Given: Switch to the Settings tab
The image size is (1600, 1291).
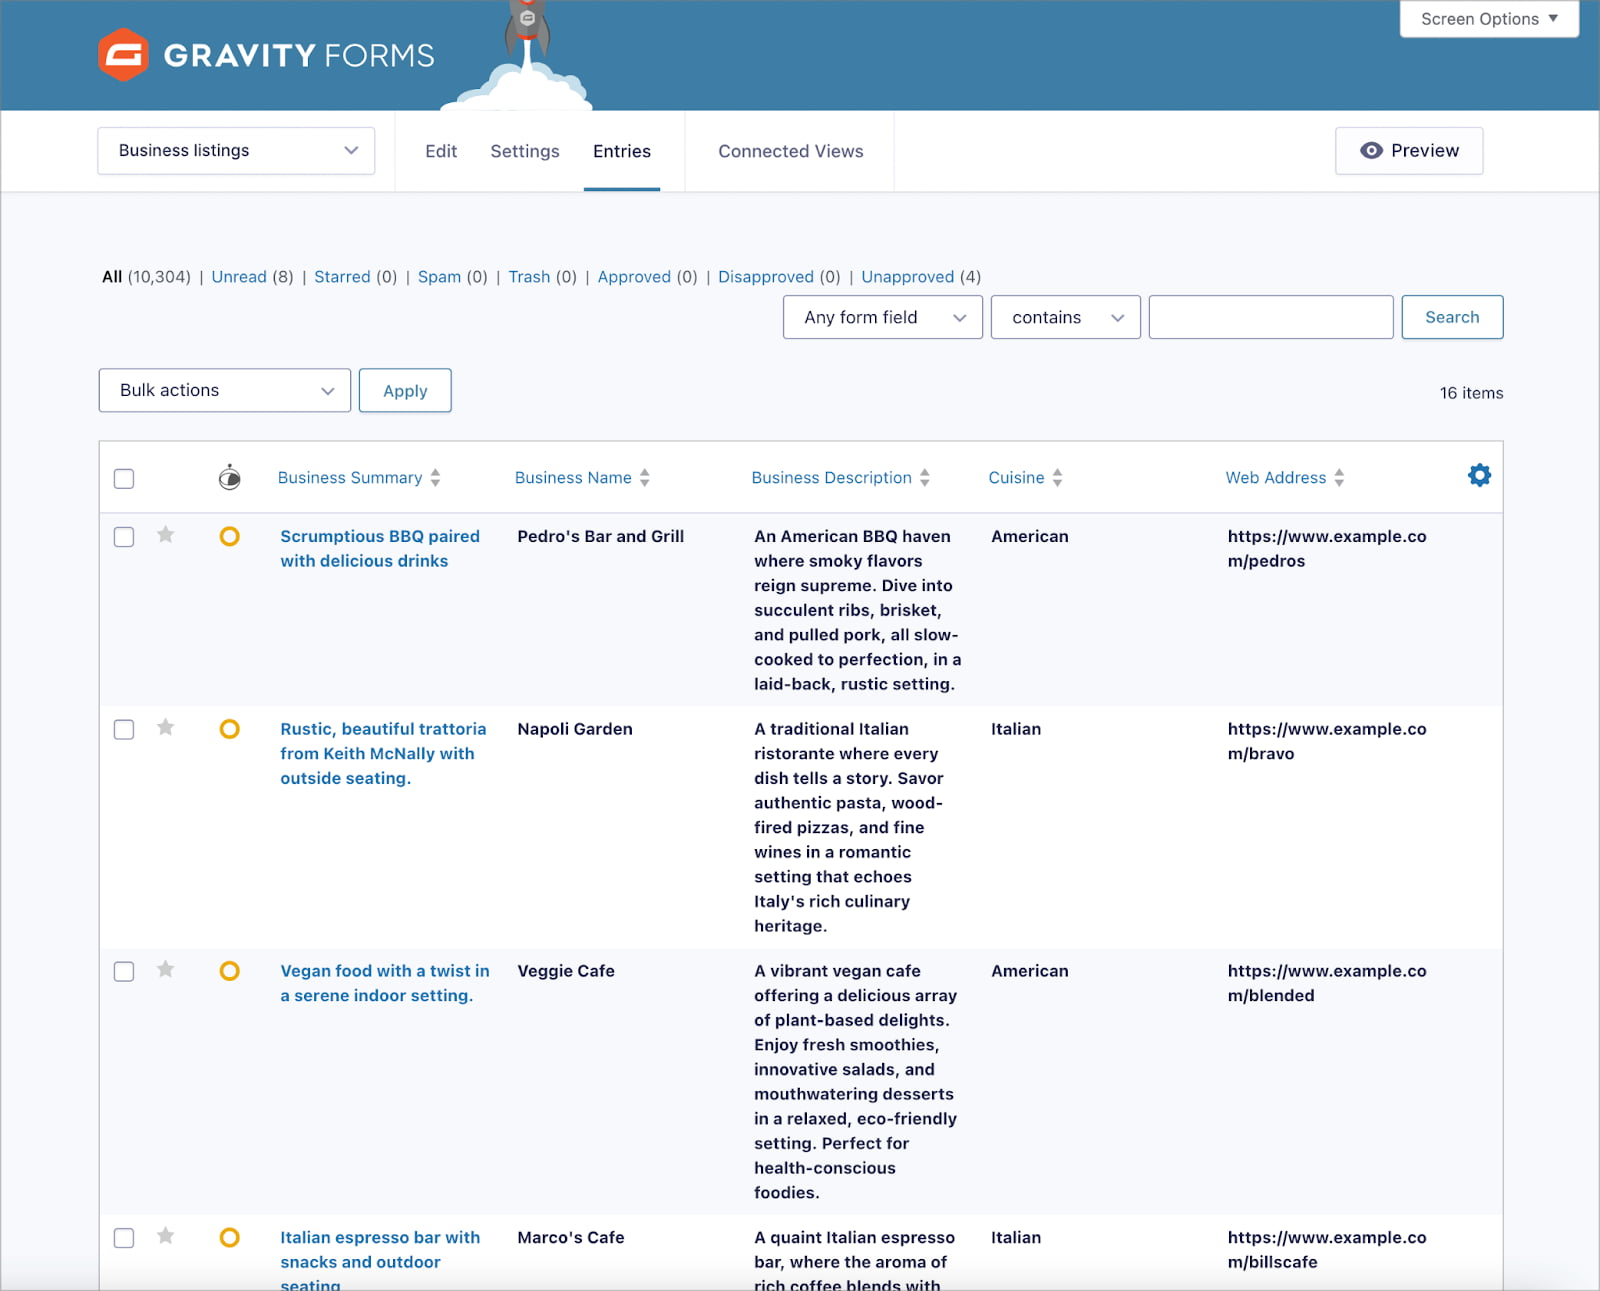Looking at the screenshot, I should (x=525, y=151).
